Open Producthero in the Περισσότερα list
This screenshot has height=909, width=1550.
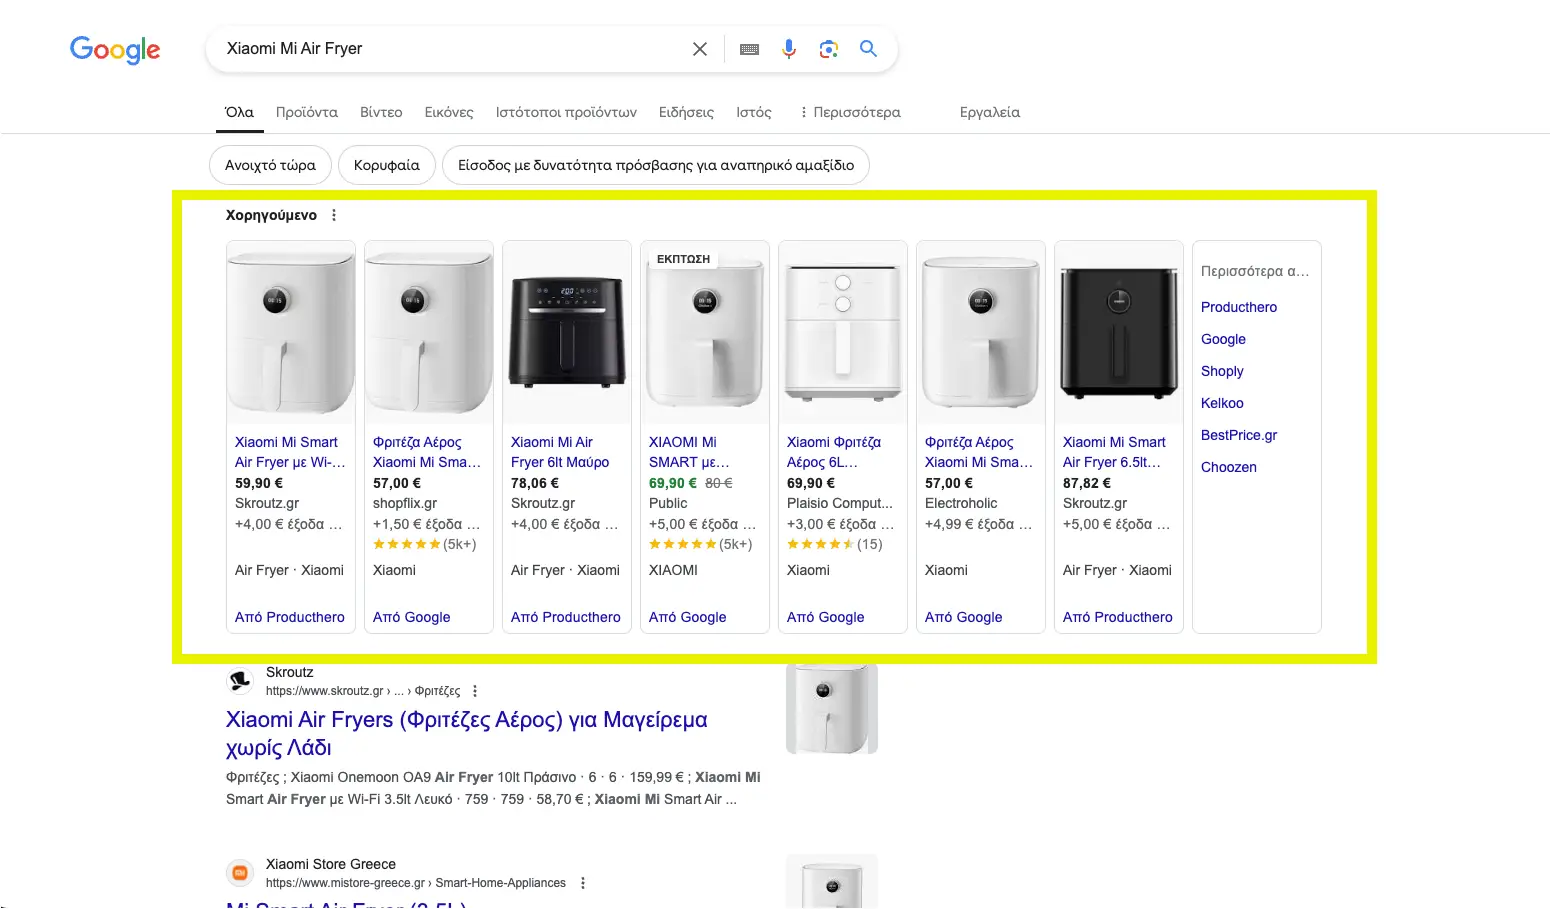[x=1239, y=307]
